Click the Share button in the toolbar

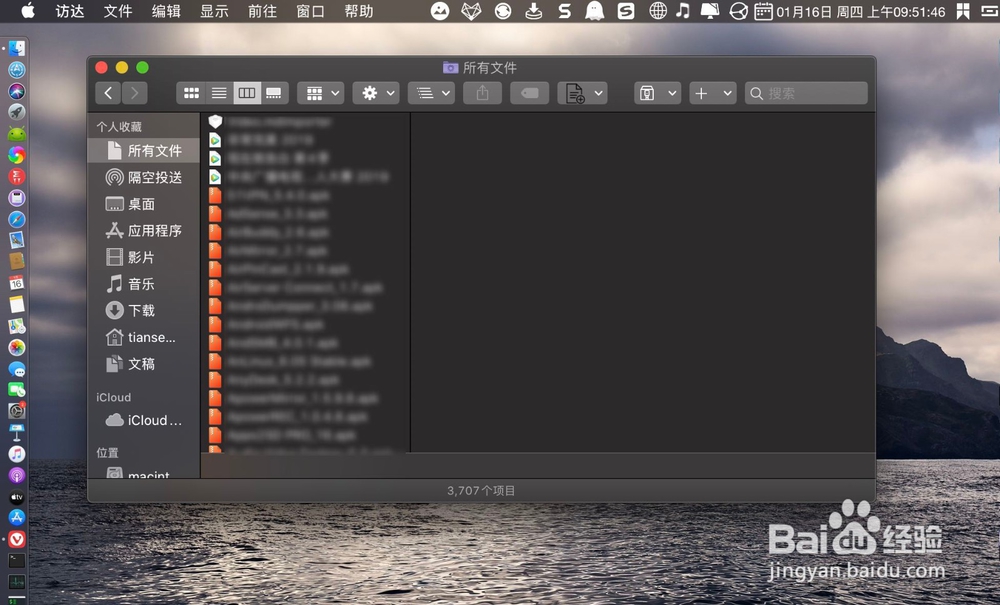[483, 92]
